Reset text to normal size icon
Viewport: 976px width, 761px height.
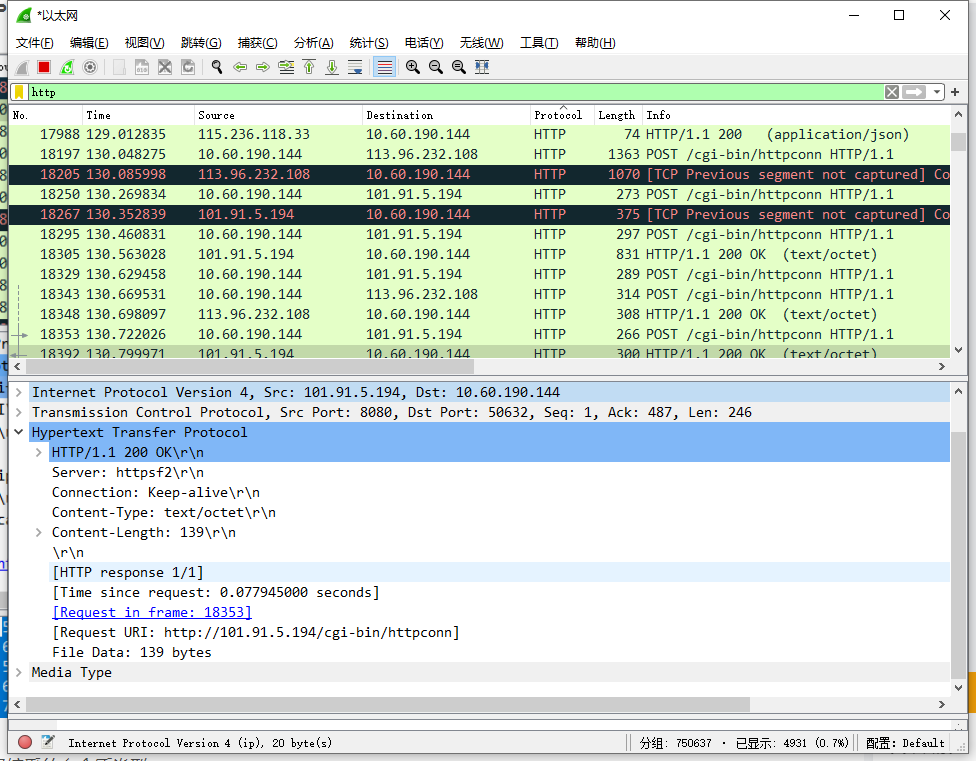pyautogui.click(x=459, y=67)
